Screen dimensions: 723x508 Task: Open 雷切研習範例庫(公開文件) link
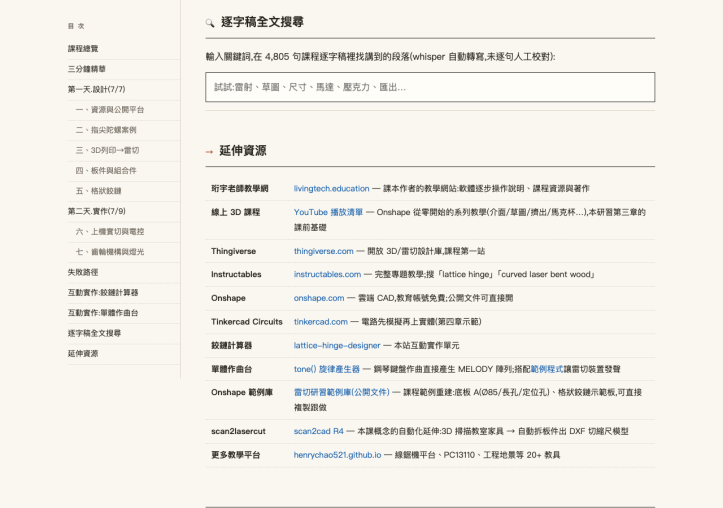point(342,392)
